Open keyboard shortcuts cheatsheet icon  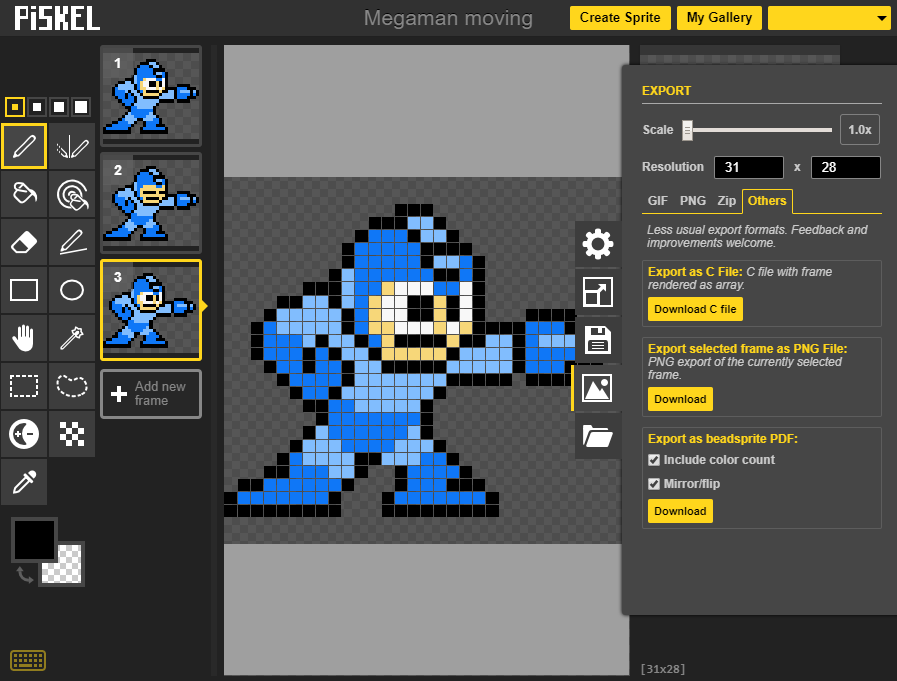(x=28, y=661)
